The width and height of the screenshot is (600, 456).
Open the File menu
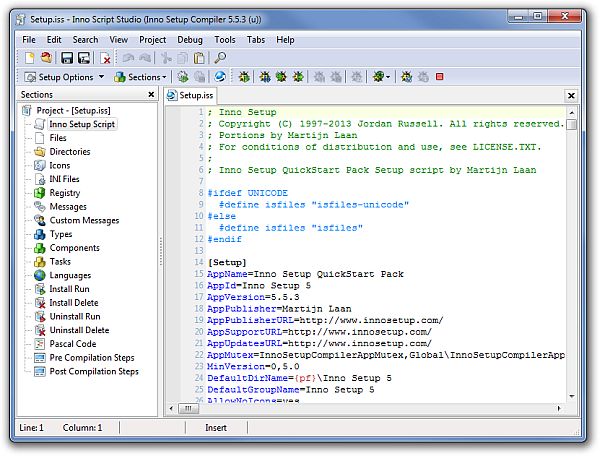point(29,40)
